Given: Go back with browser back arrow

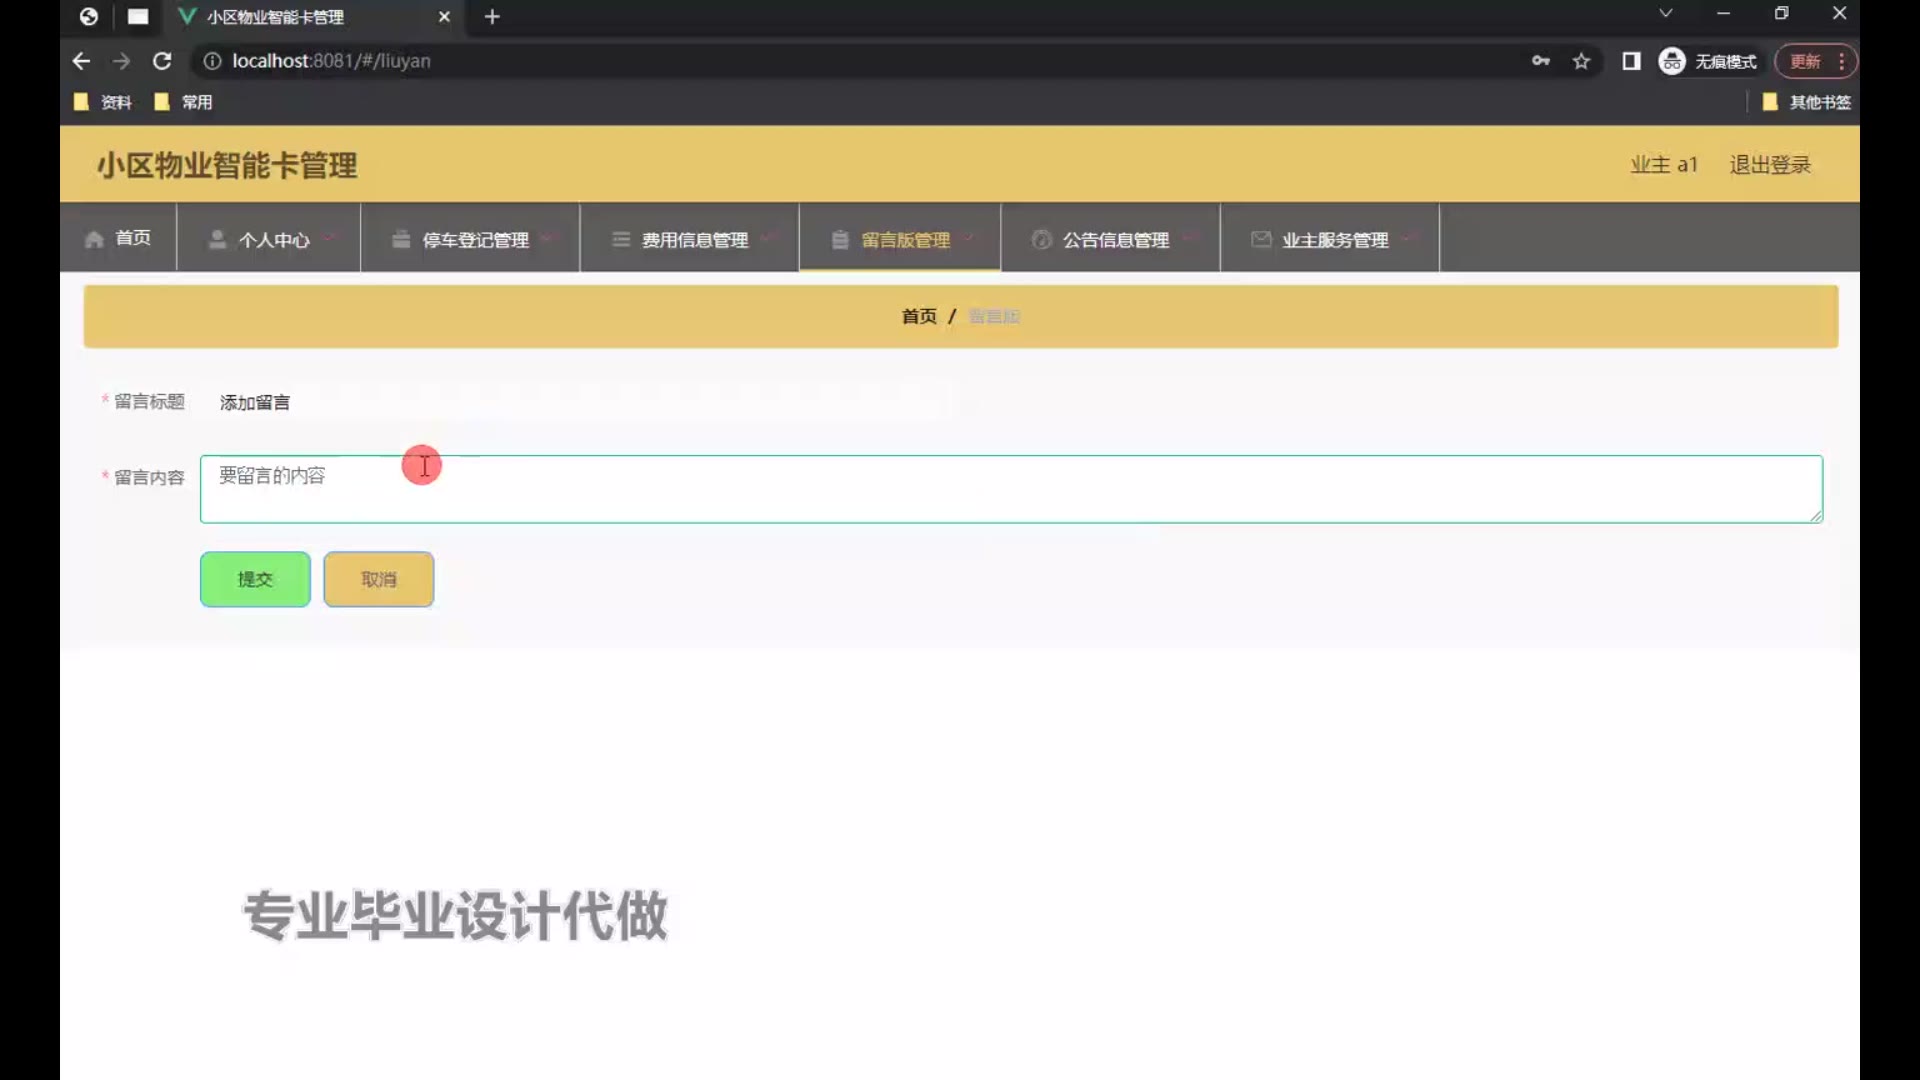Looking at the screenshot, I should (x=81, y=61).
